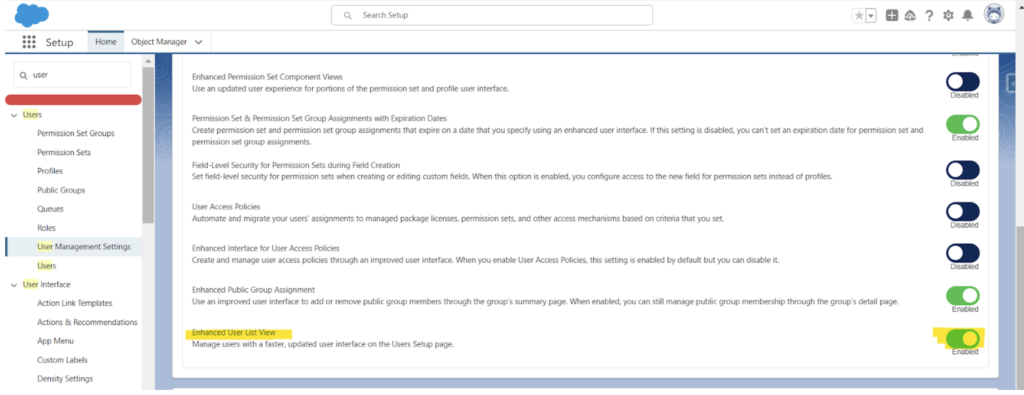The image size is (1024, 395).
Task: Open the user profile avatar
Action: click(994, 14)
